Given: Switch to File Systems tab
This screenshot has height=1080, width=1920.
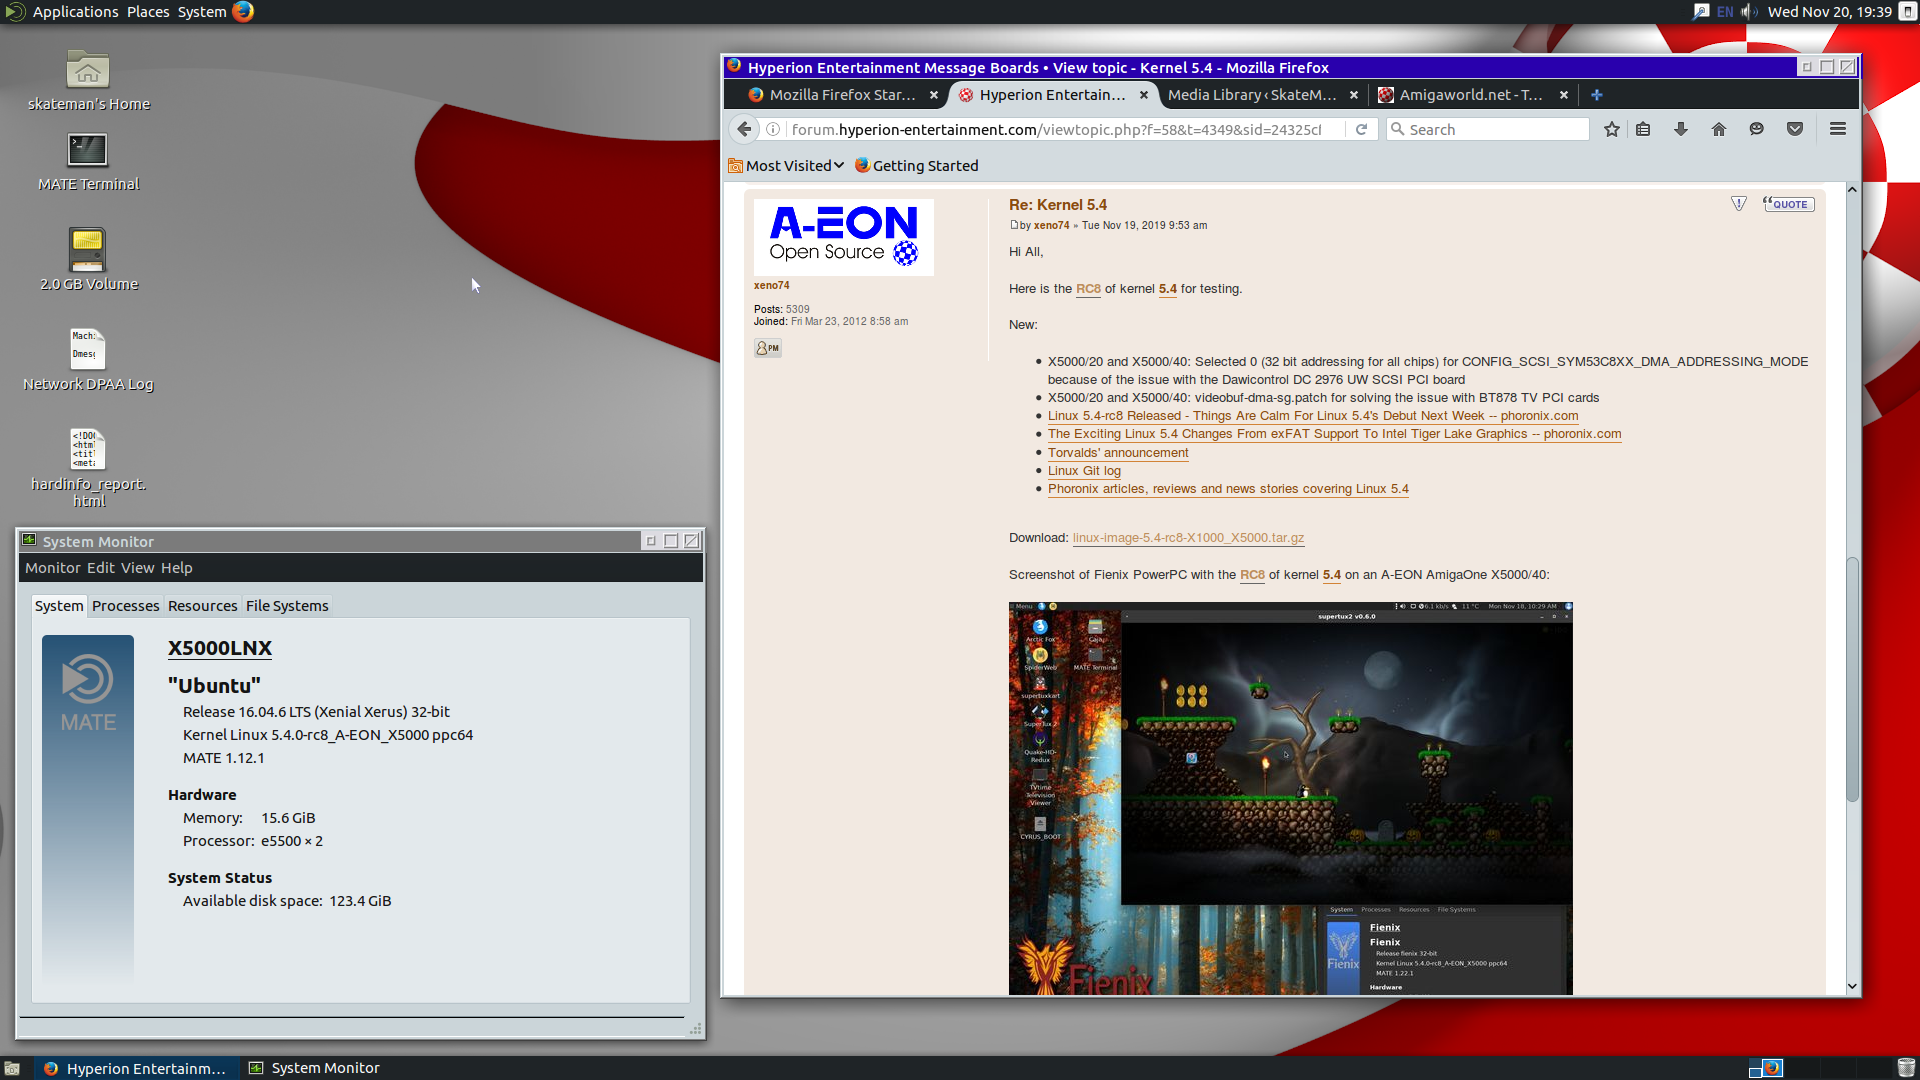Looking at the screenshot, I should pos(287,606).
